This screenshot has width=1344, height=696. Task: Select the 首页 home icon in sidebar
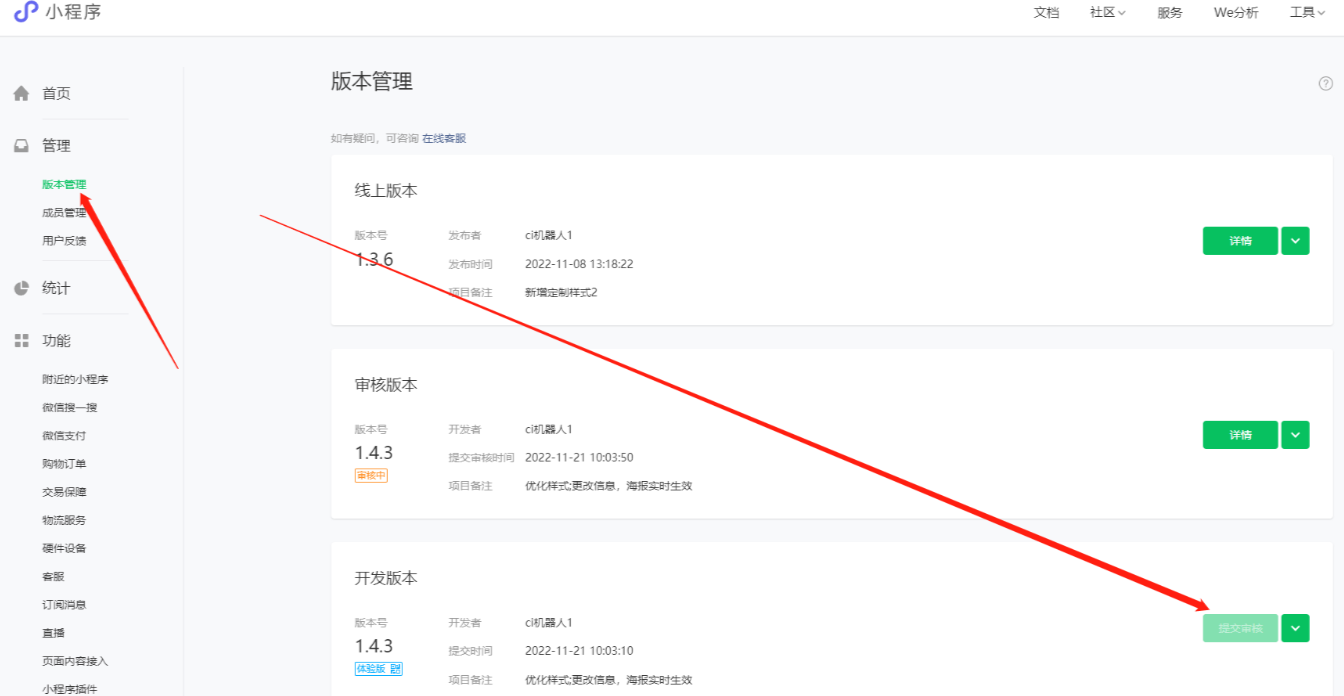click(21, 93)
